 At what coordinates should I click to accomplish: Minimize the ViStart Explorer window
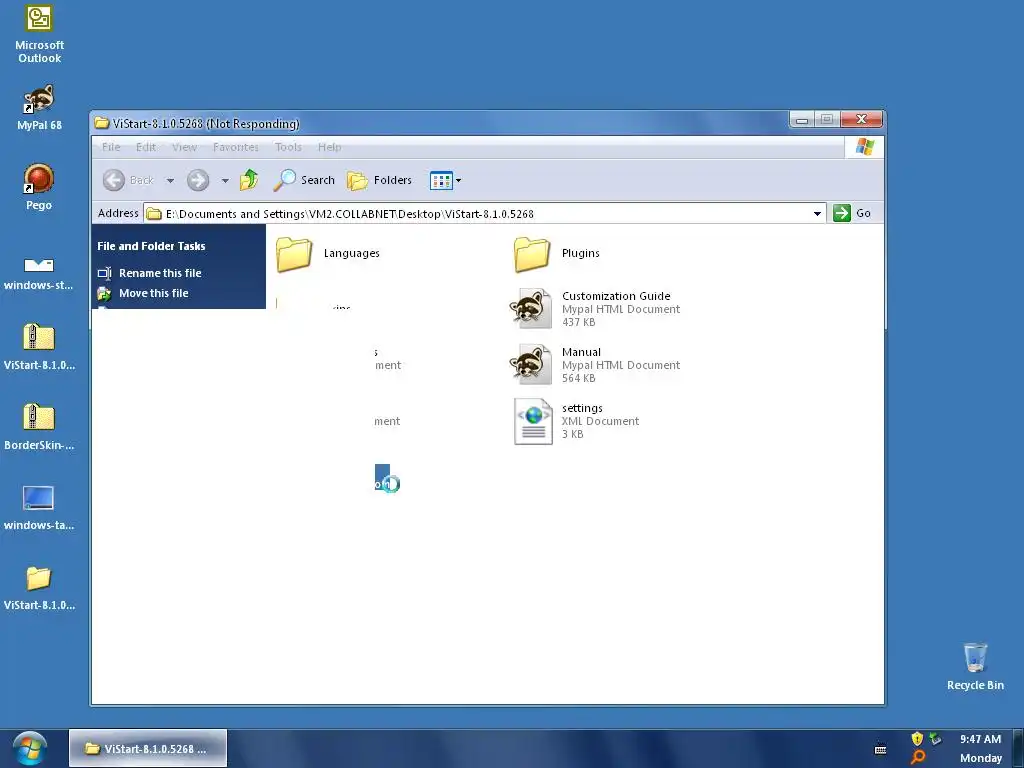[803, 120]
